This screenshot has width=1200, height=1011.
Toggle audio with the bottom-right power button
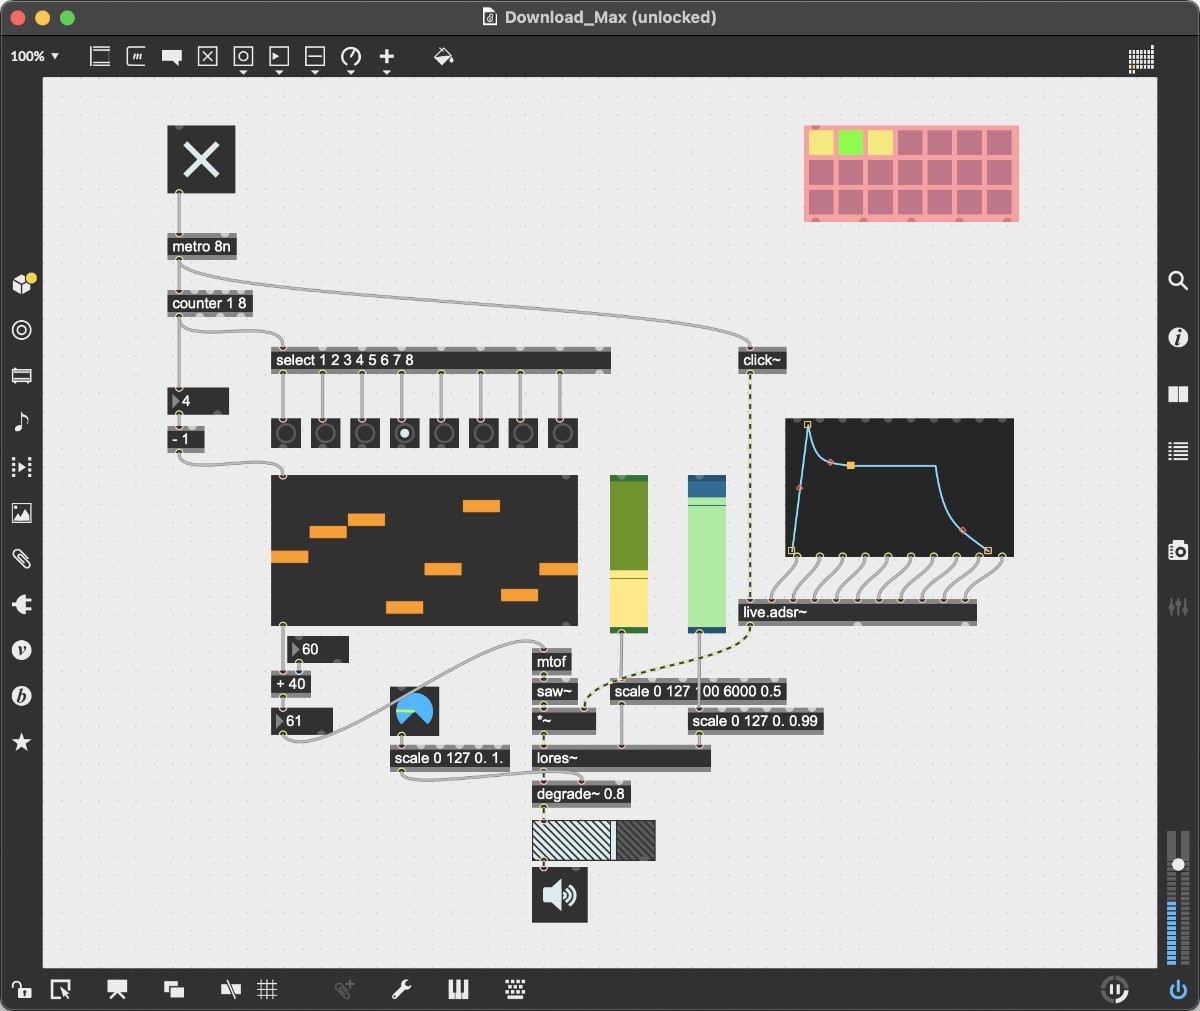coord(1177,990)
